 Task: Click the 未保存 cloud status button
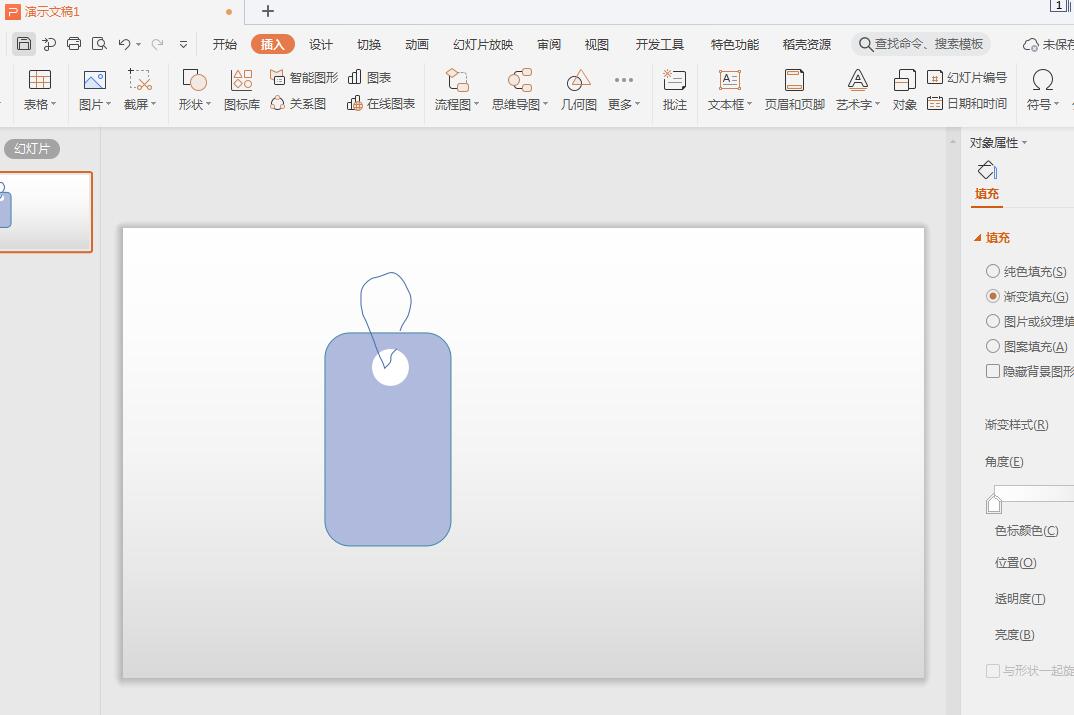pos(1048,45)
